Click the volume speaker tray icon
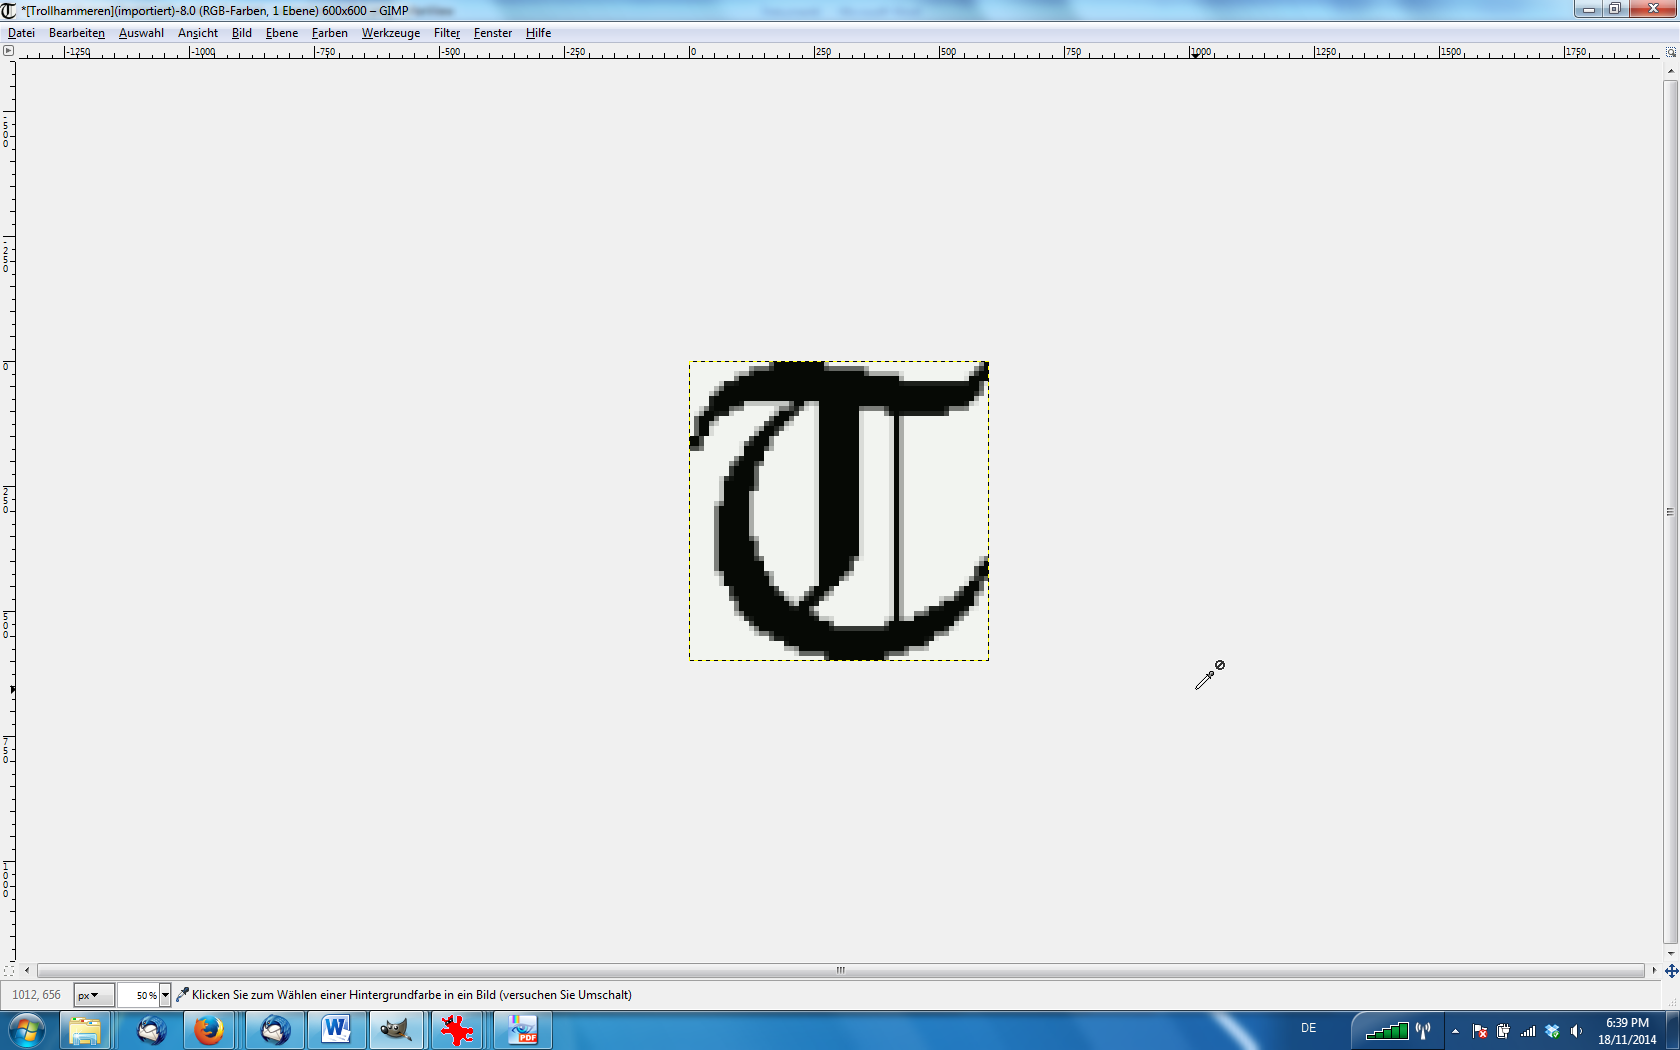This screenshot has height=1050, width=1680. [1576, 1031]
